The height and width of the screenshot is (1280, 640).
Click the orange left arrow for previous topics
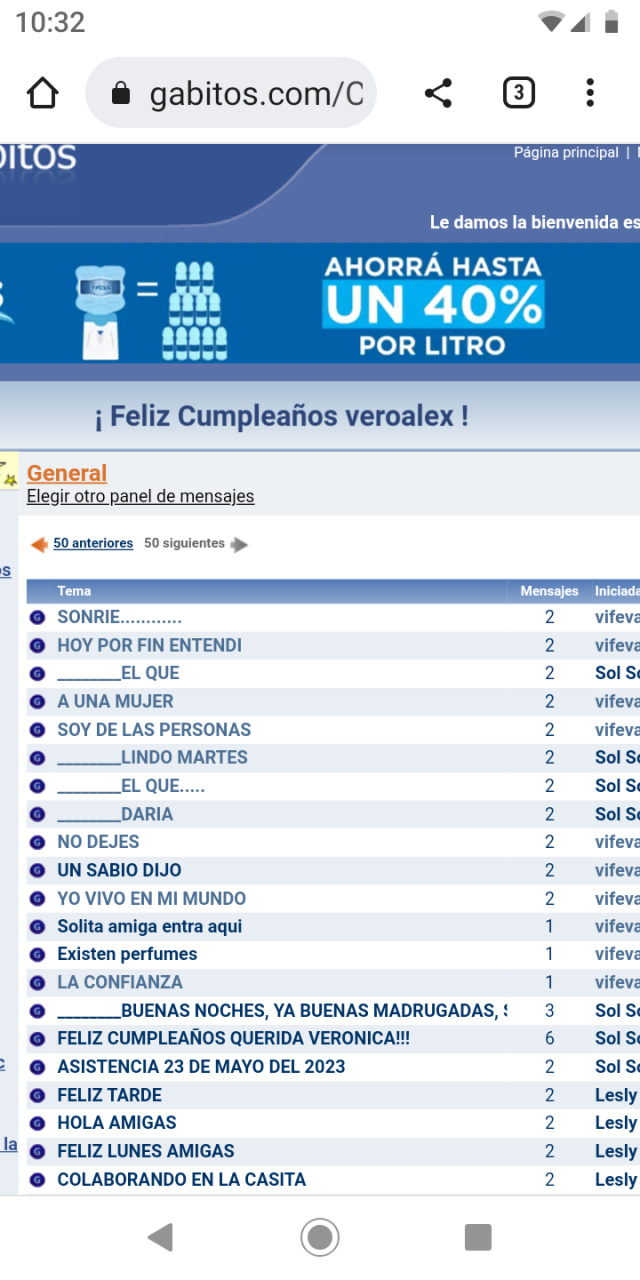(x=39, y=544)
